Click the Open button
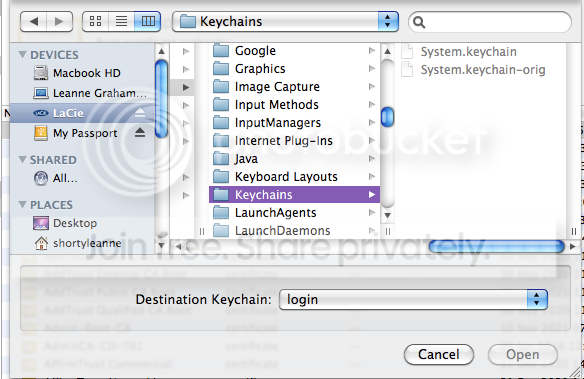The height and width of the screenshot is (379, 584). (x=523, y=354)
